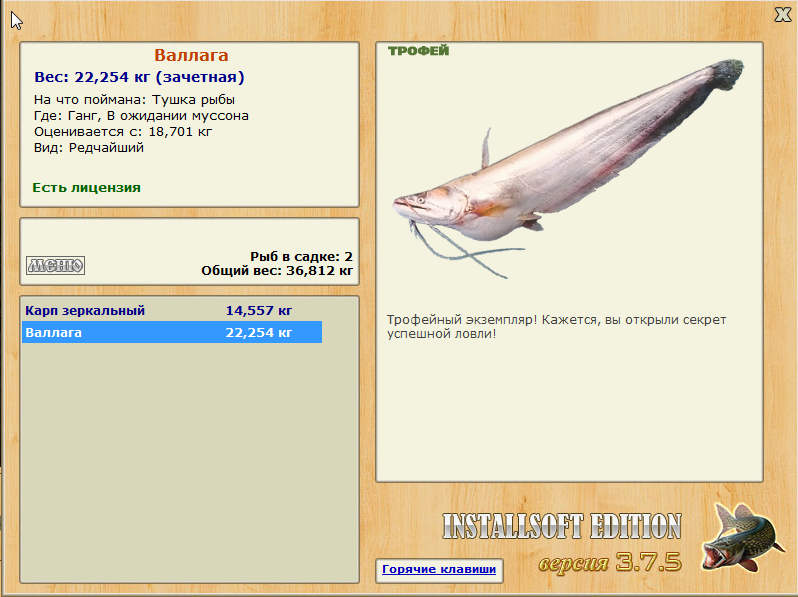Click the Общий вес: 36,812 кг total
The height and width of the screenshot is (597, 798).
277,271
